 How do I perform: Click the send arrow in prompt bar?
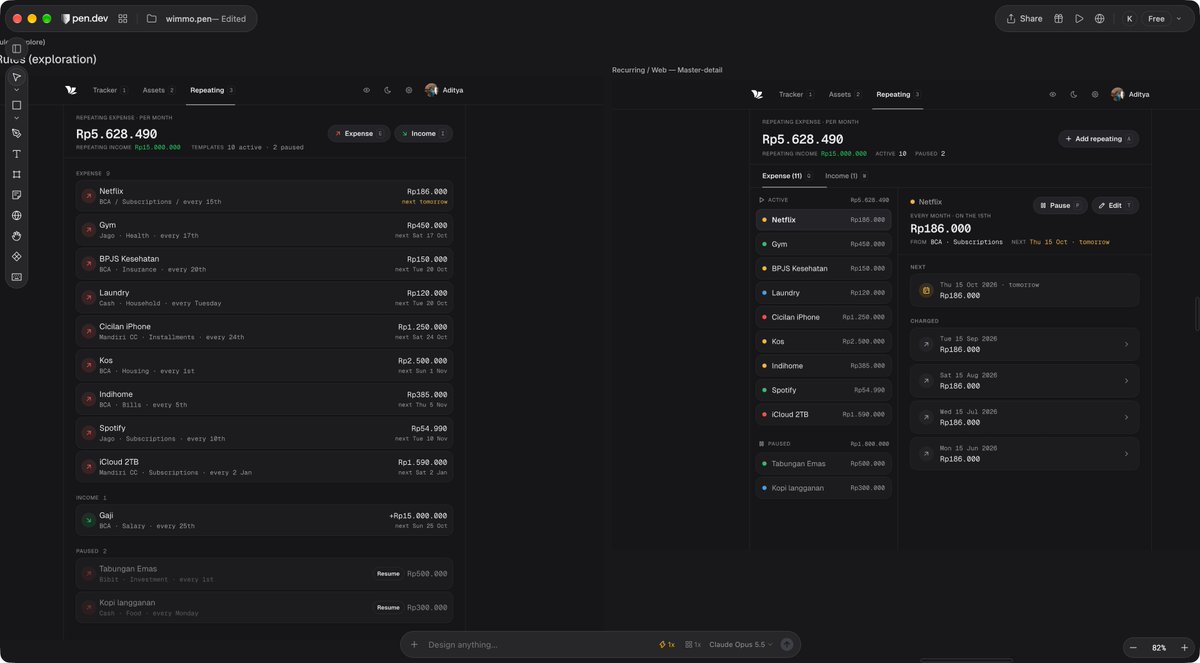pyautogui.click(x=787, y=645)
